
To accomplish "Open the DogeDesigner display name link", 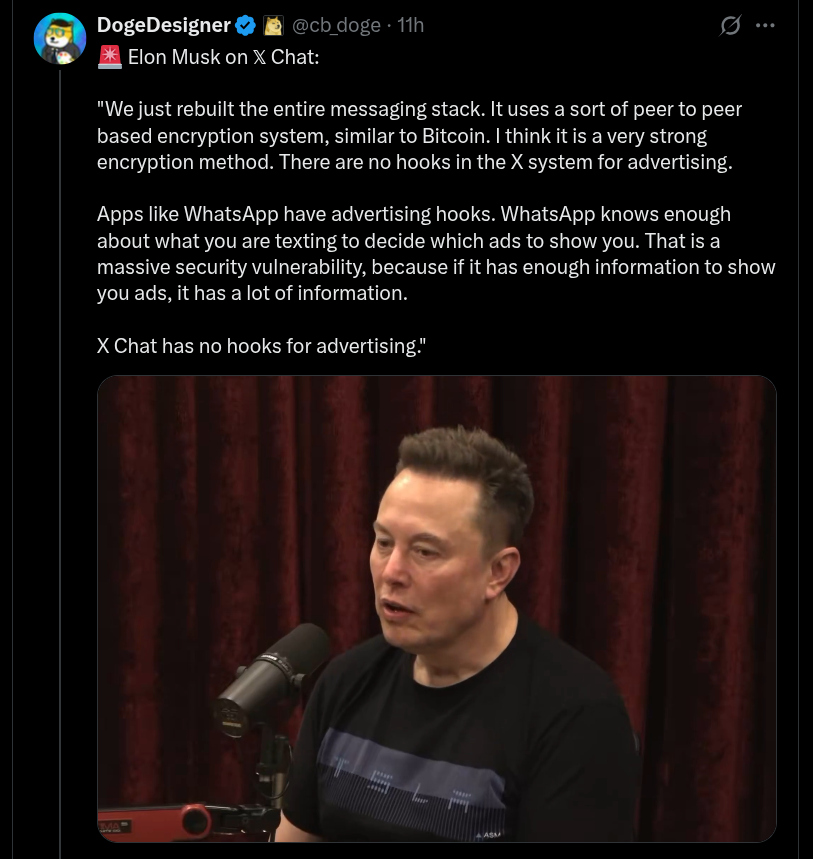I will (163, 25).
